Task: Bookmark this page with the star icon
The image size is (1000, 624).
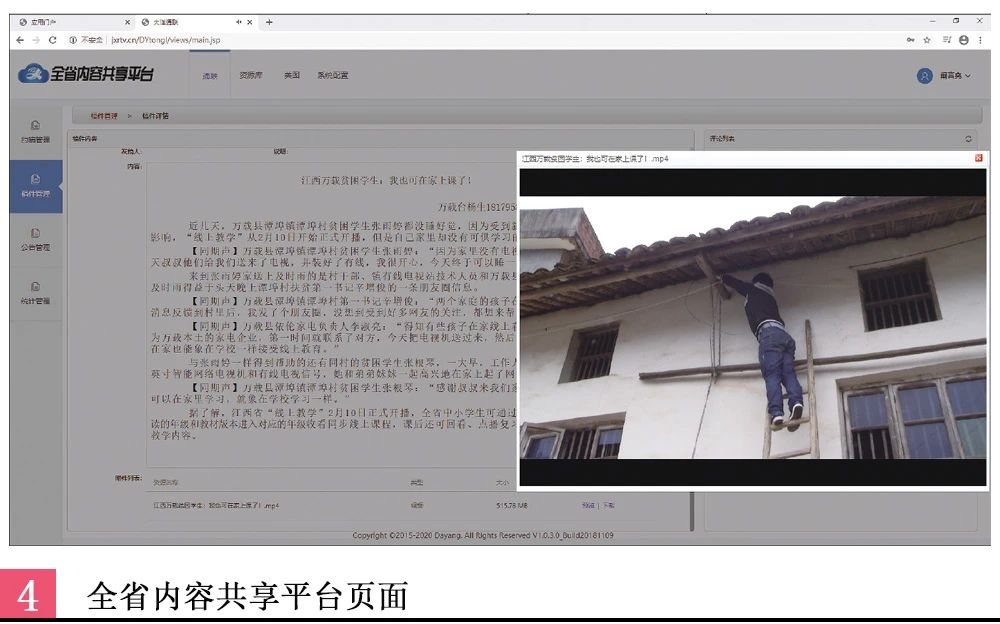Action: [x=927, y=40]
